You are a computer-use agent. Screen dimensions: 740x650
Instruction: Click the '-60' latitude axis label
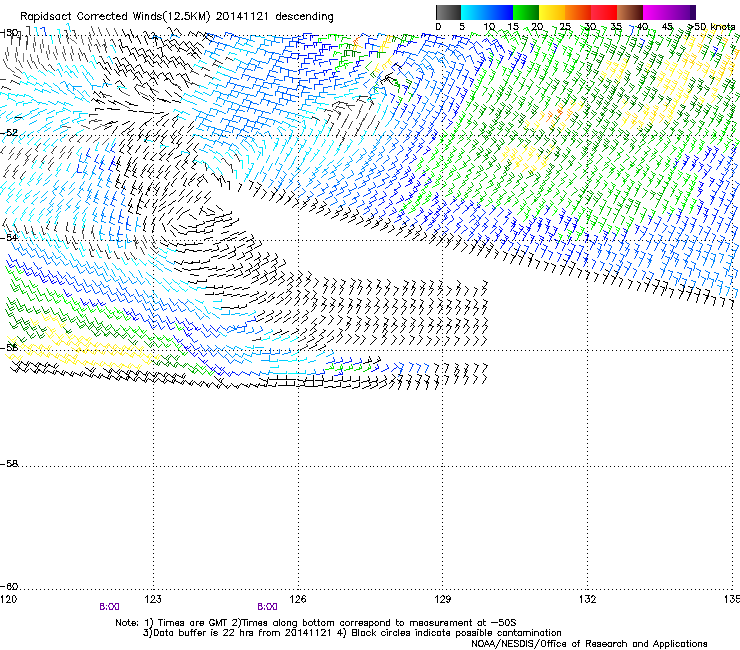[9, 586]
